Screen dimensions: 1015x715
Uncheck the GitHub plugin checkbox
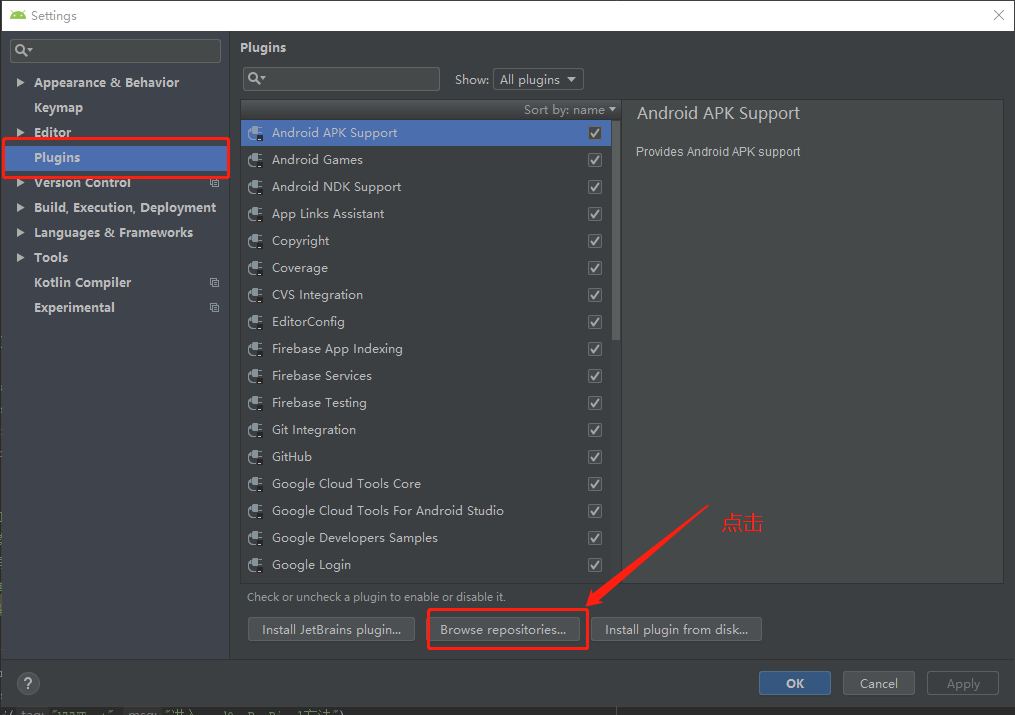click(595, 457)
